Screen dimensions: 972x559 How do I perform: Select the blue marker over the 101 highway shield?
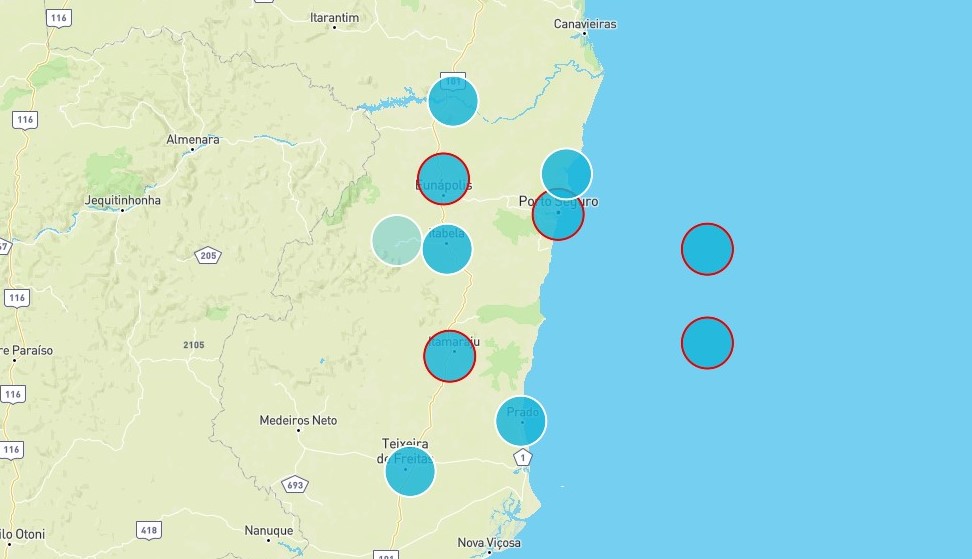coord(453,101)
